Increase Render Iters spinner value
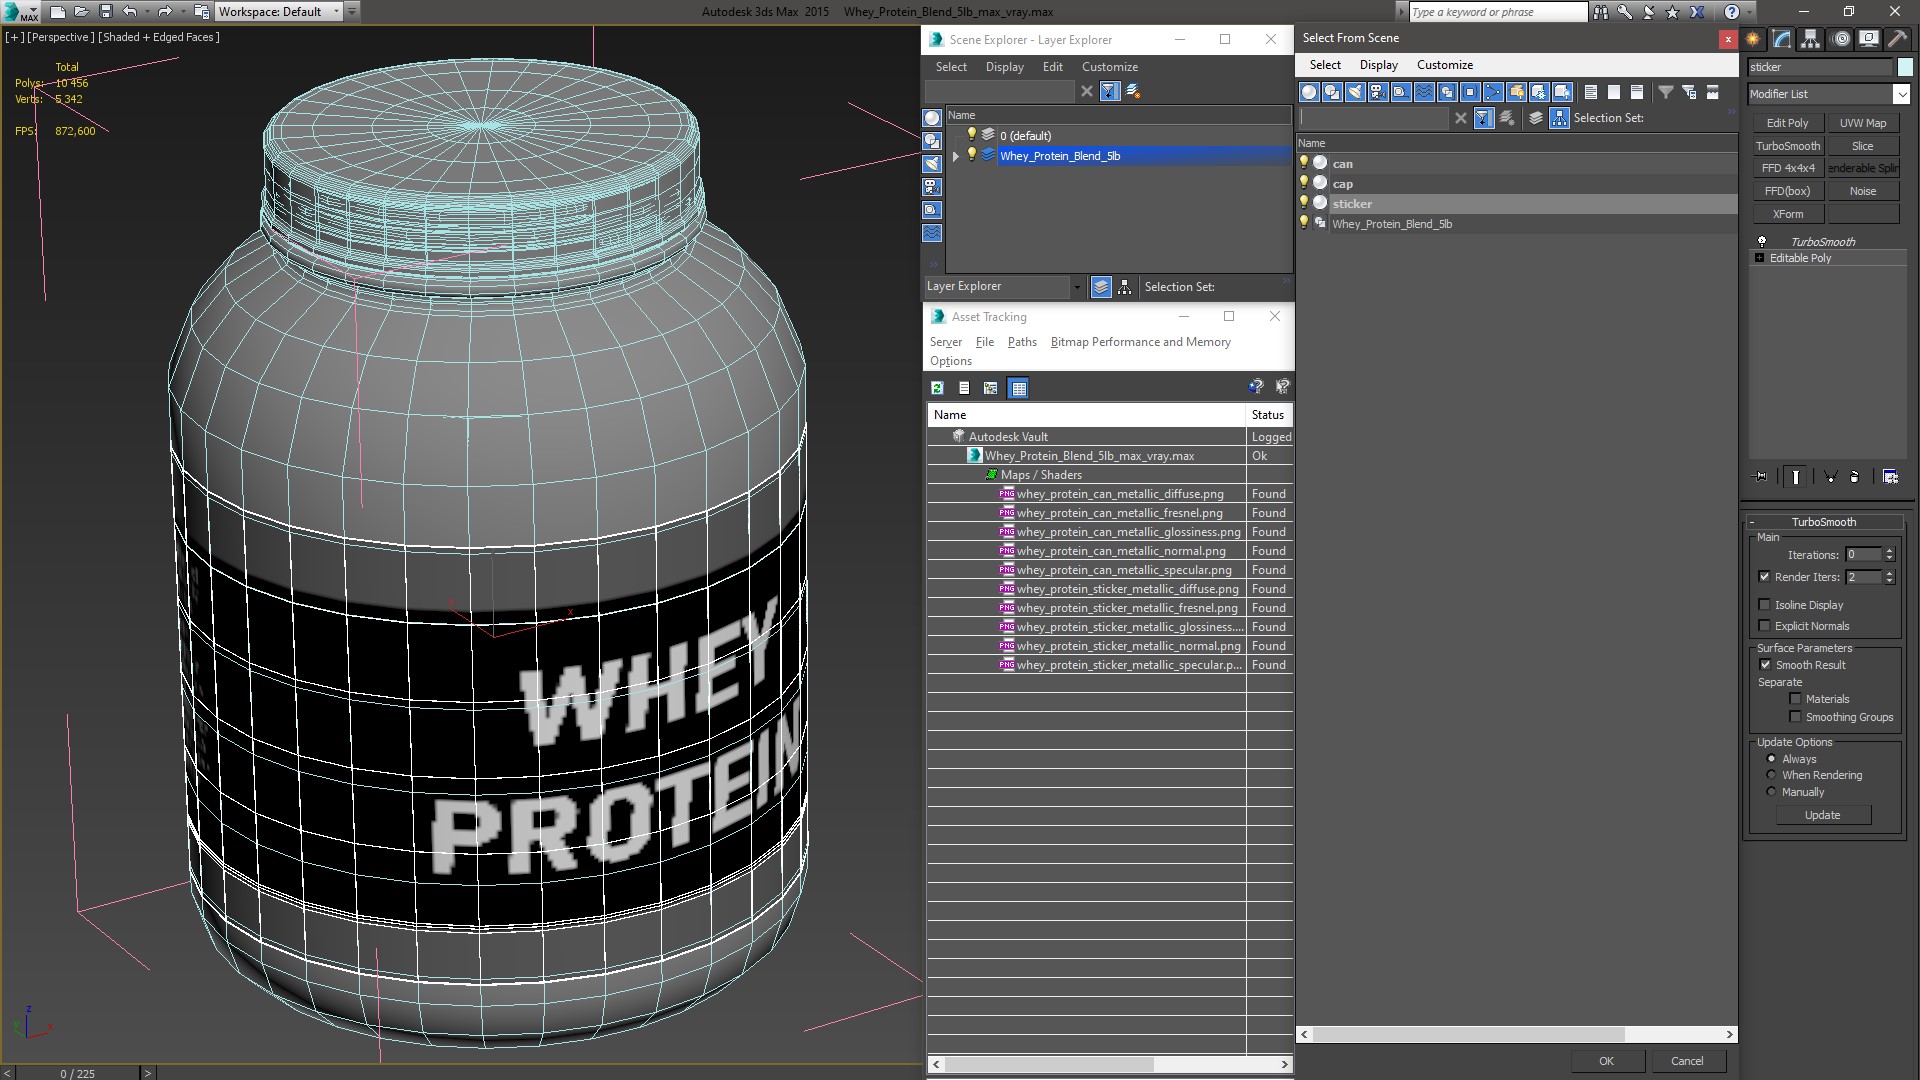 pyautogui.click(x=1889, y=573)
